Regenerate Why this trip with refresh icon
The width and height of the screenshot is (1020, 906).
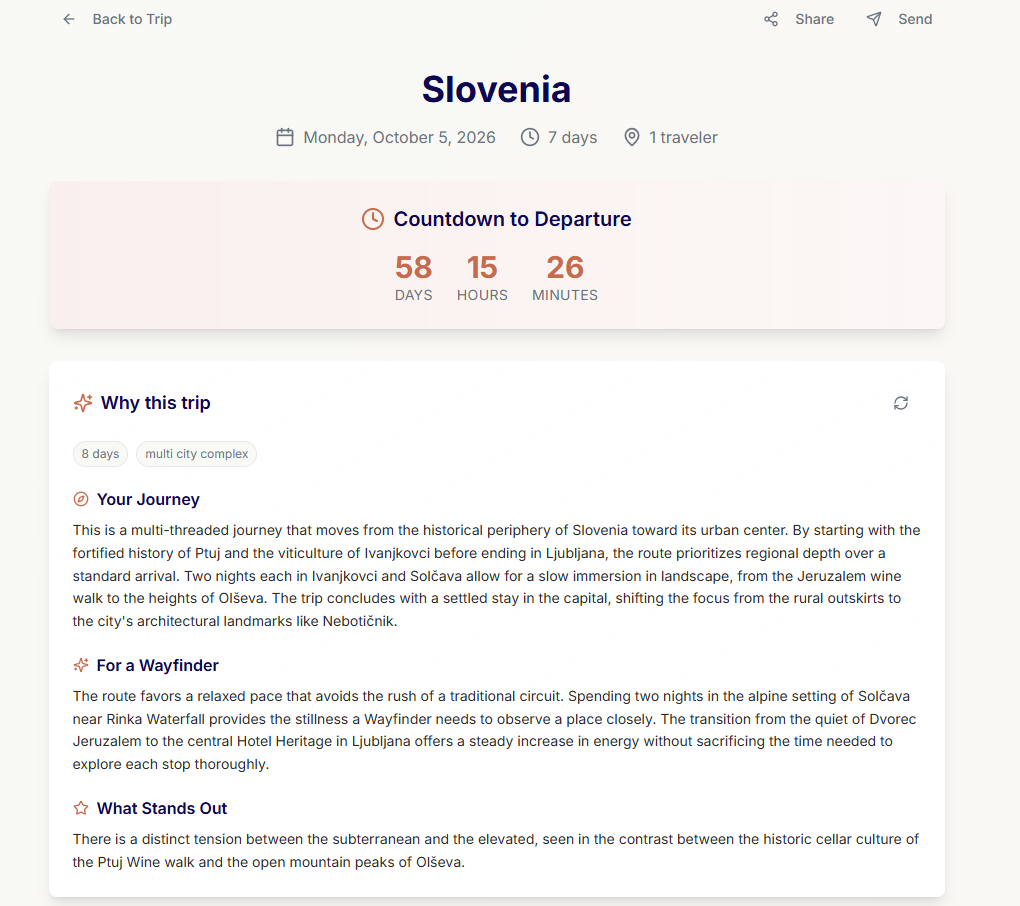[901, 403]
